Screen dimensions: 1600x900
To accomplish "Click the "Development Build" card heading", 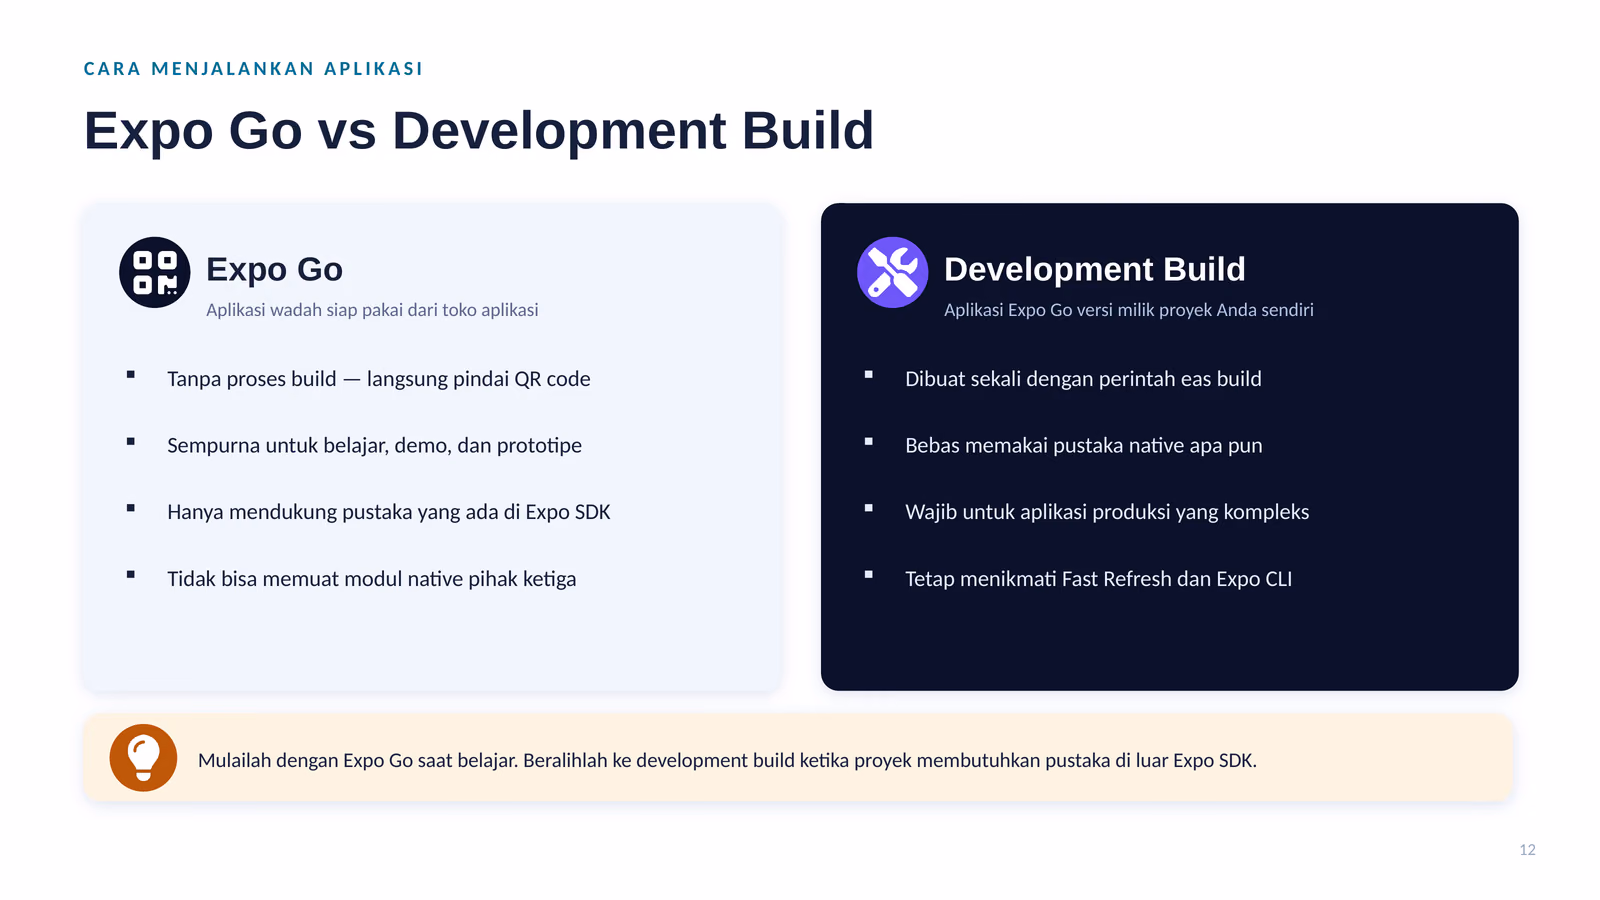I will tap(1095, 269).
